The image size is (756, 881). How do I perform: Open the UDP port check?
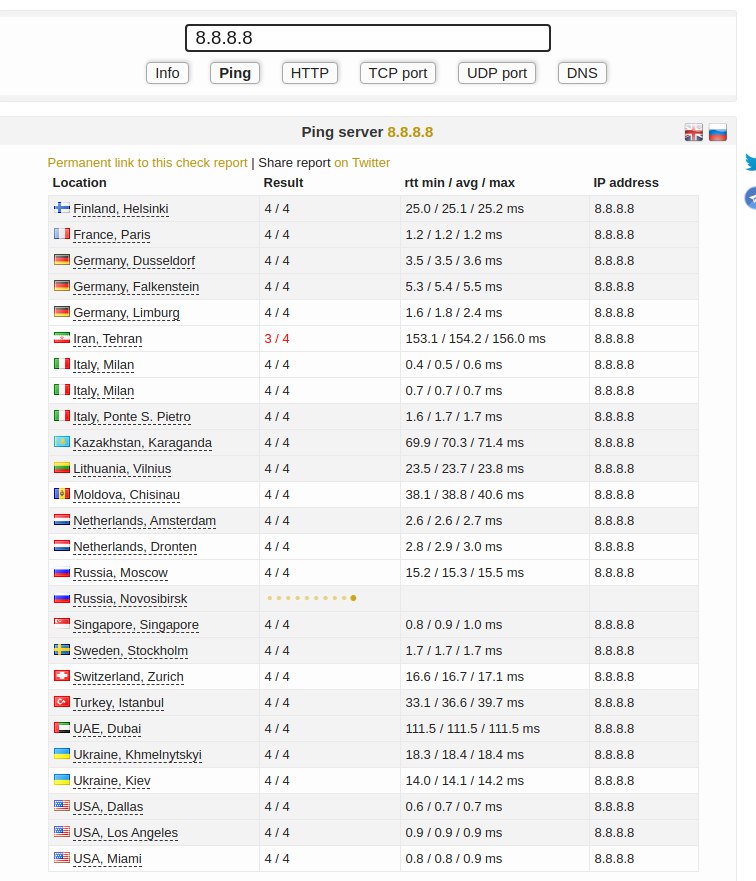[x=497, y=73]
